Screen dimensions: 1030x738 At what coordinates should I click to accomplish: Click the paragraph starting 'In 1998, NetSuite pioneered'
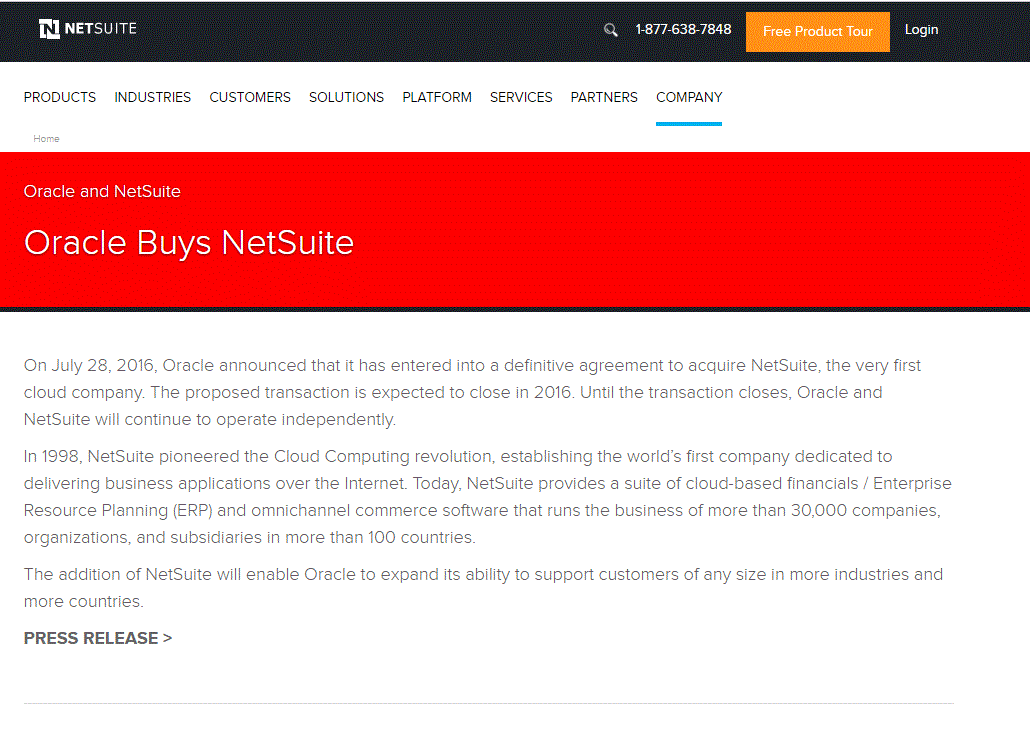tap(488, 497)
